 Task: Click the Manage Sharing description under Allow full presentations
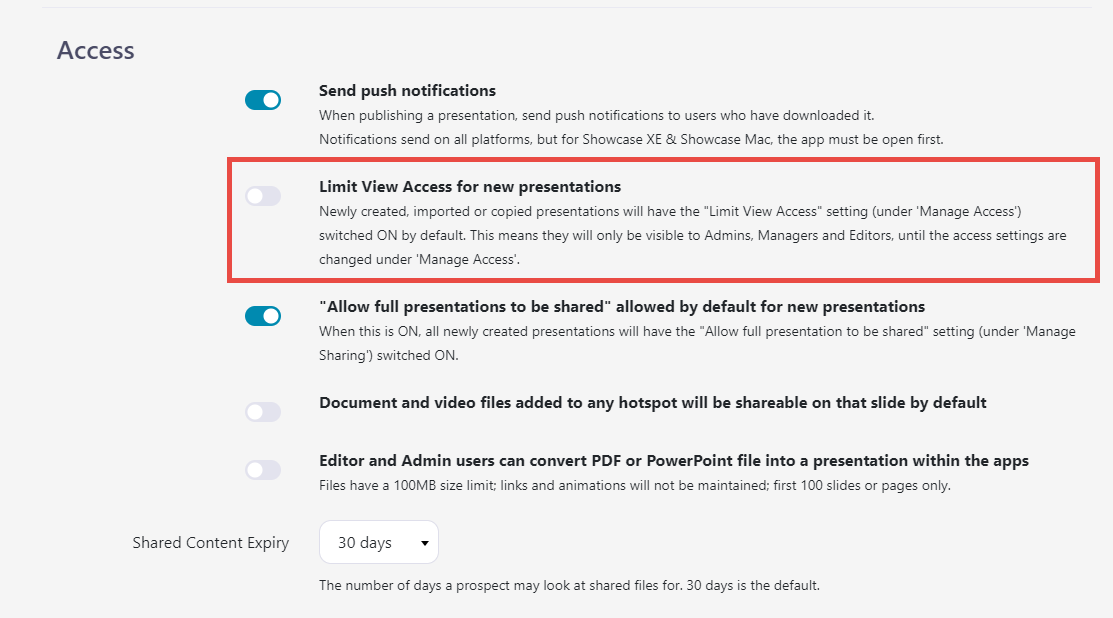tap(696, 342)
